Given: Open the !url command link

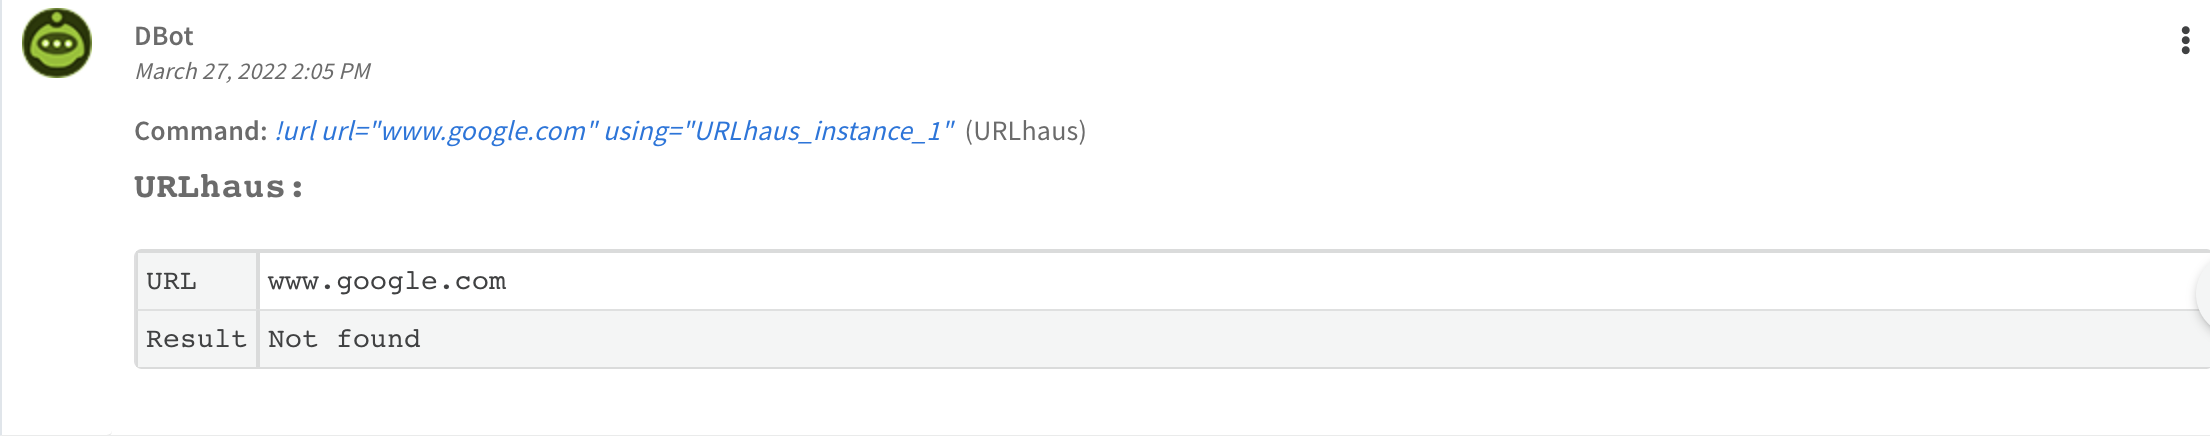Looking at the screenshot, I should [615, 131].
